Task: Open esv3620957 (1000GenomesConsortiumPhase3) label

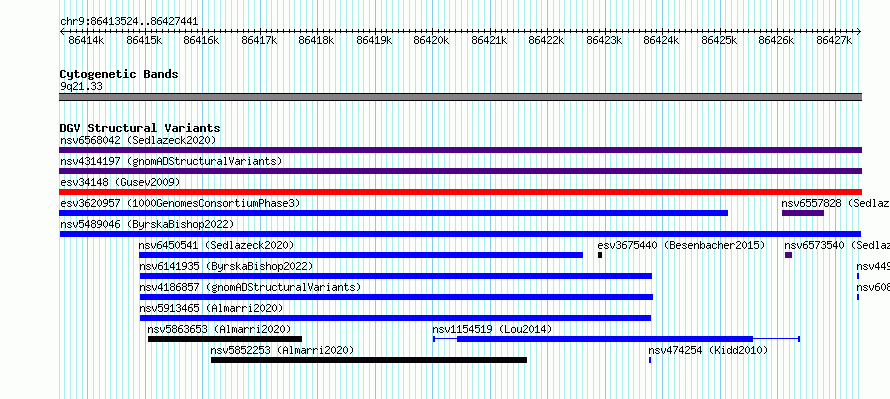Action: click(x=180, y=203)
